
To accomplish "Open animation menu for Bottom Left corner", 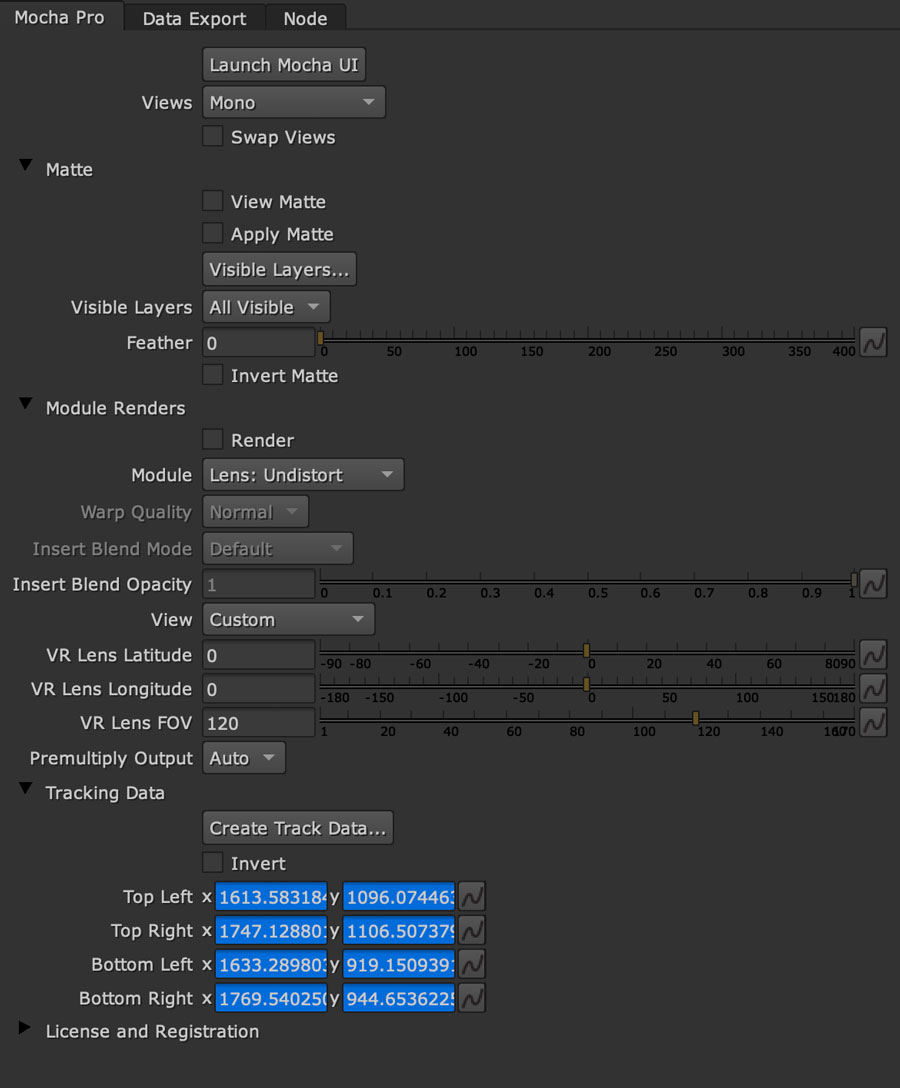I will [x=472, y=964].
